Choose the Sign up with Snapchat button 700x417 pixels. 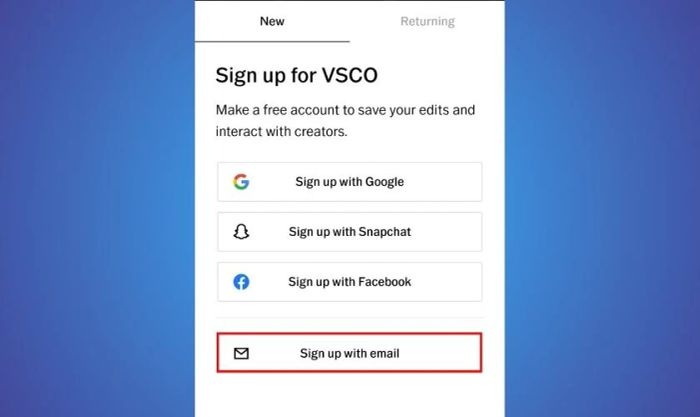[350, 232]
